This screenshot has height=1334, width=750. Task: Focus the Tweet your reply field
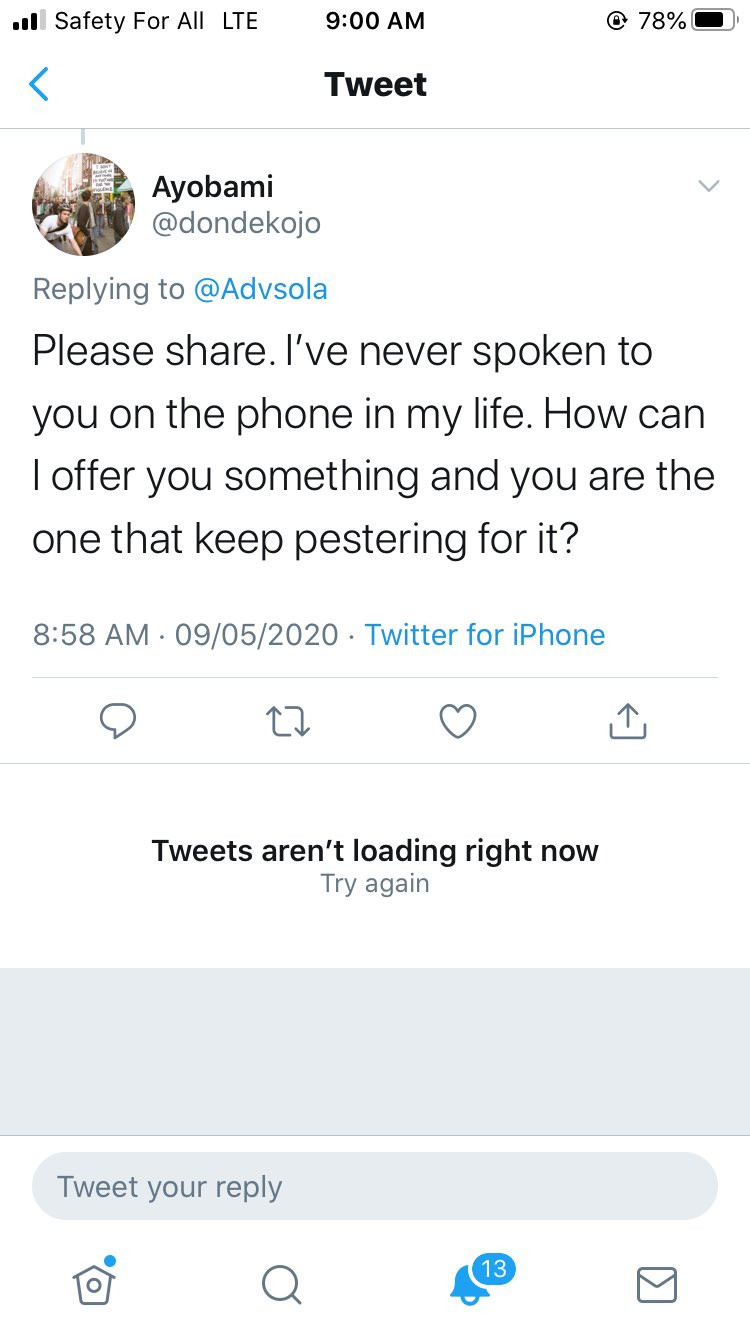click(x=375, y=1187)
